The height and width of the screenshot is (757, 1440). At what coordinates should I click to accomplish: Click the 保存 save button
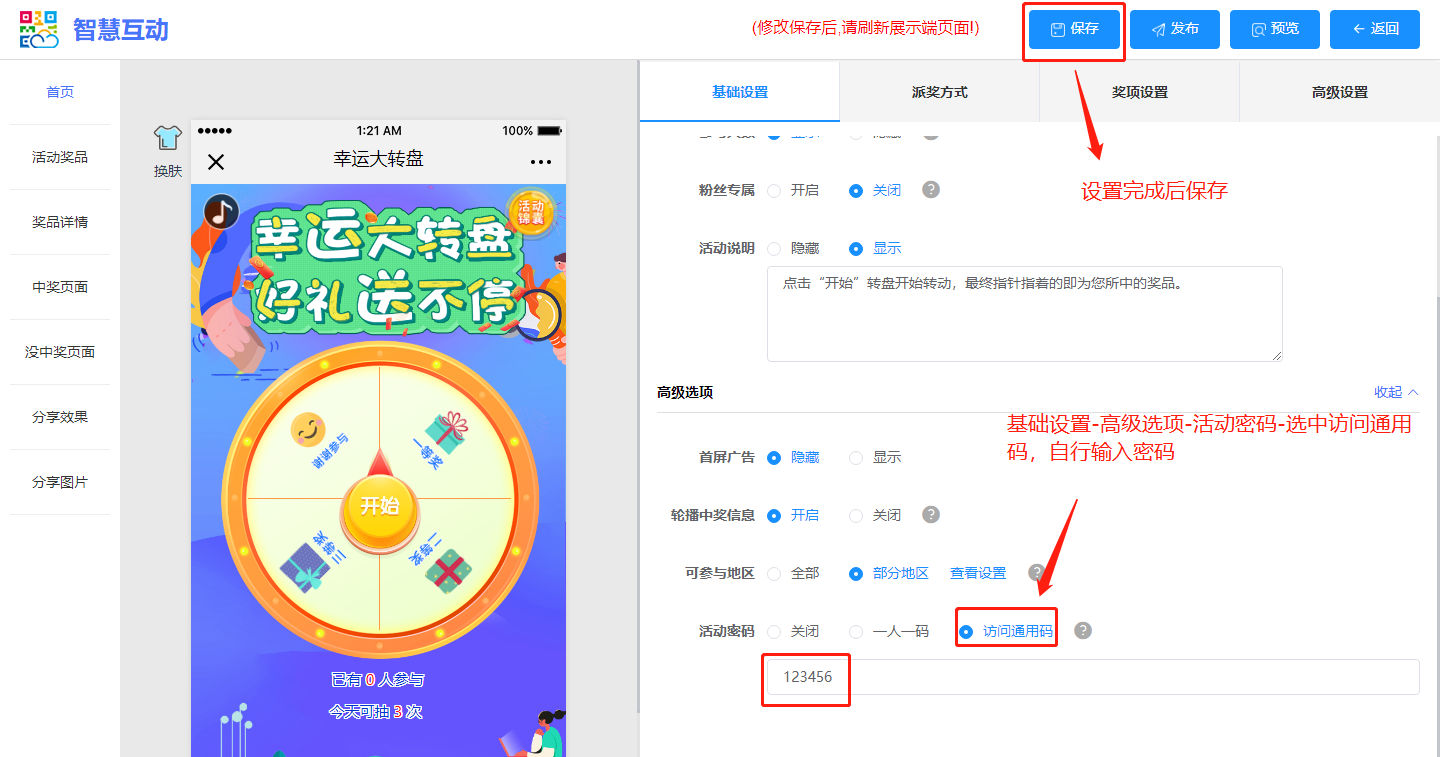pos(1075,29)
